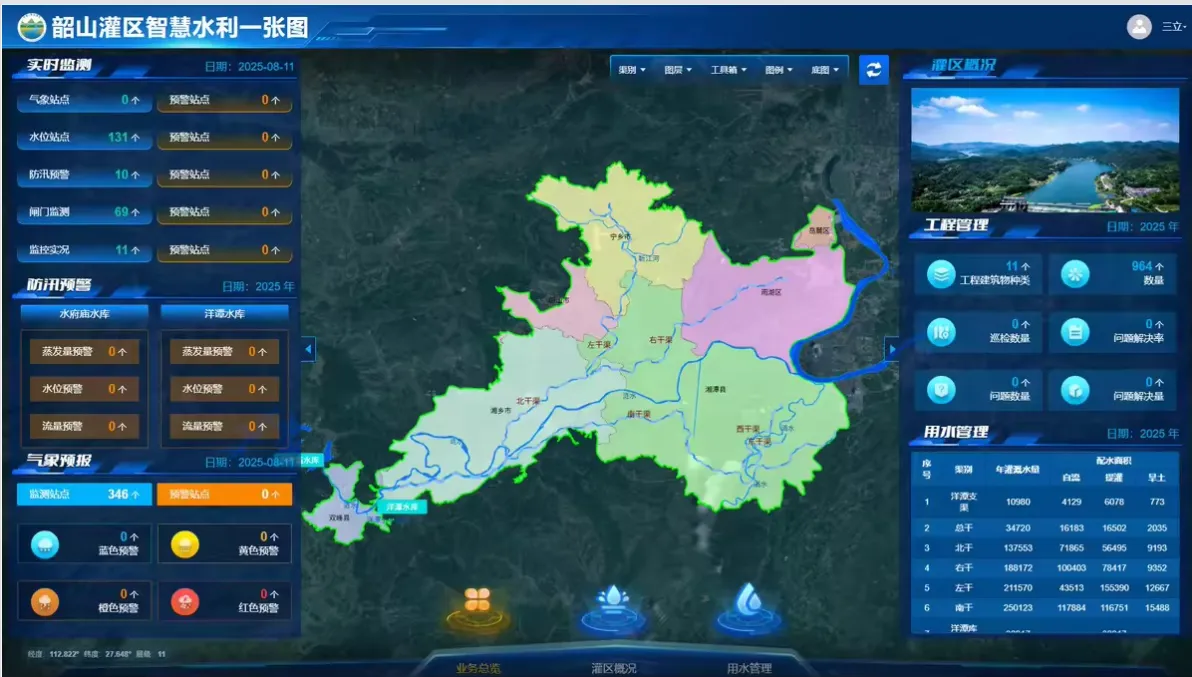Click the 日期: 2025-08-11 label in 实时监测

[x=249, y=66]
